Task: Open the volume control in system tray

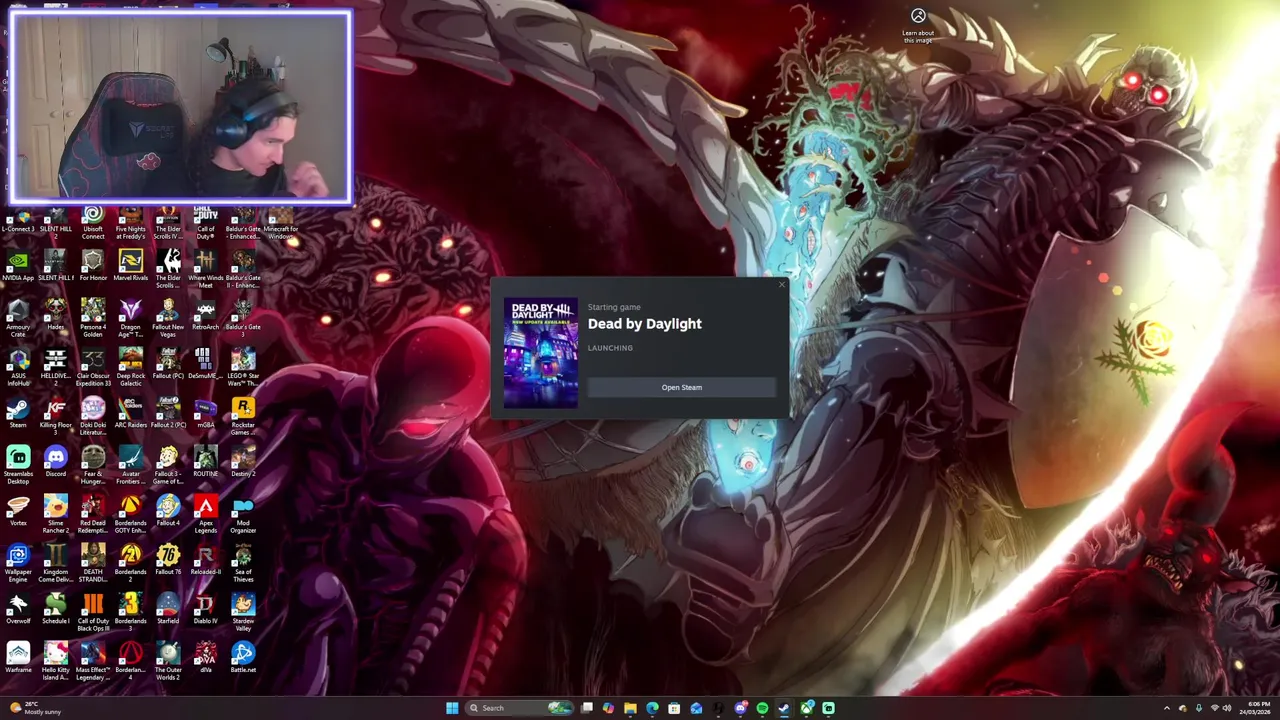Action: [1229, 708]
